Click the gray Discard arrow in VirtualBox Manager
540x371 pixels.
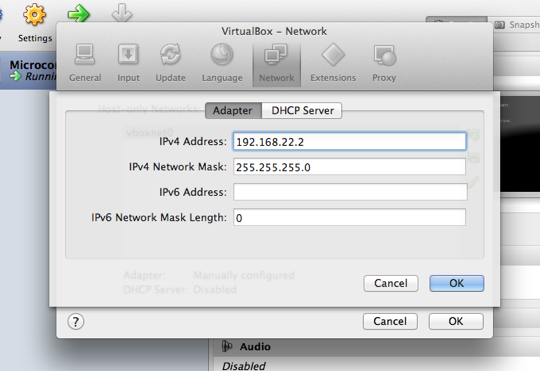coord(122,13)
